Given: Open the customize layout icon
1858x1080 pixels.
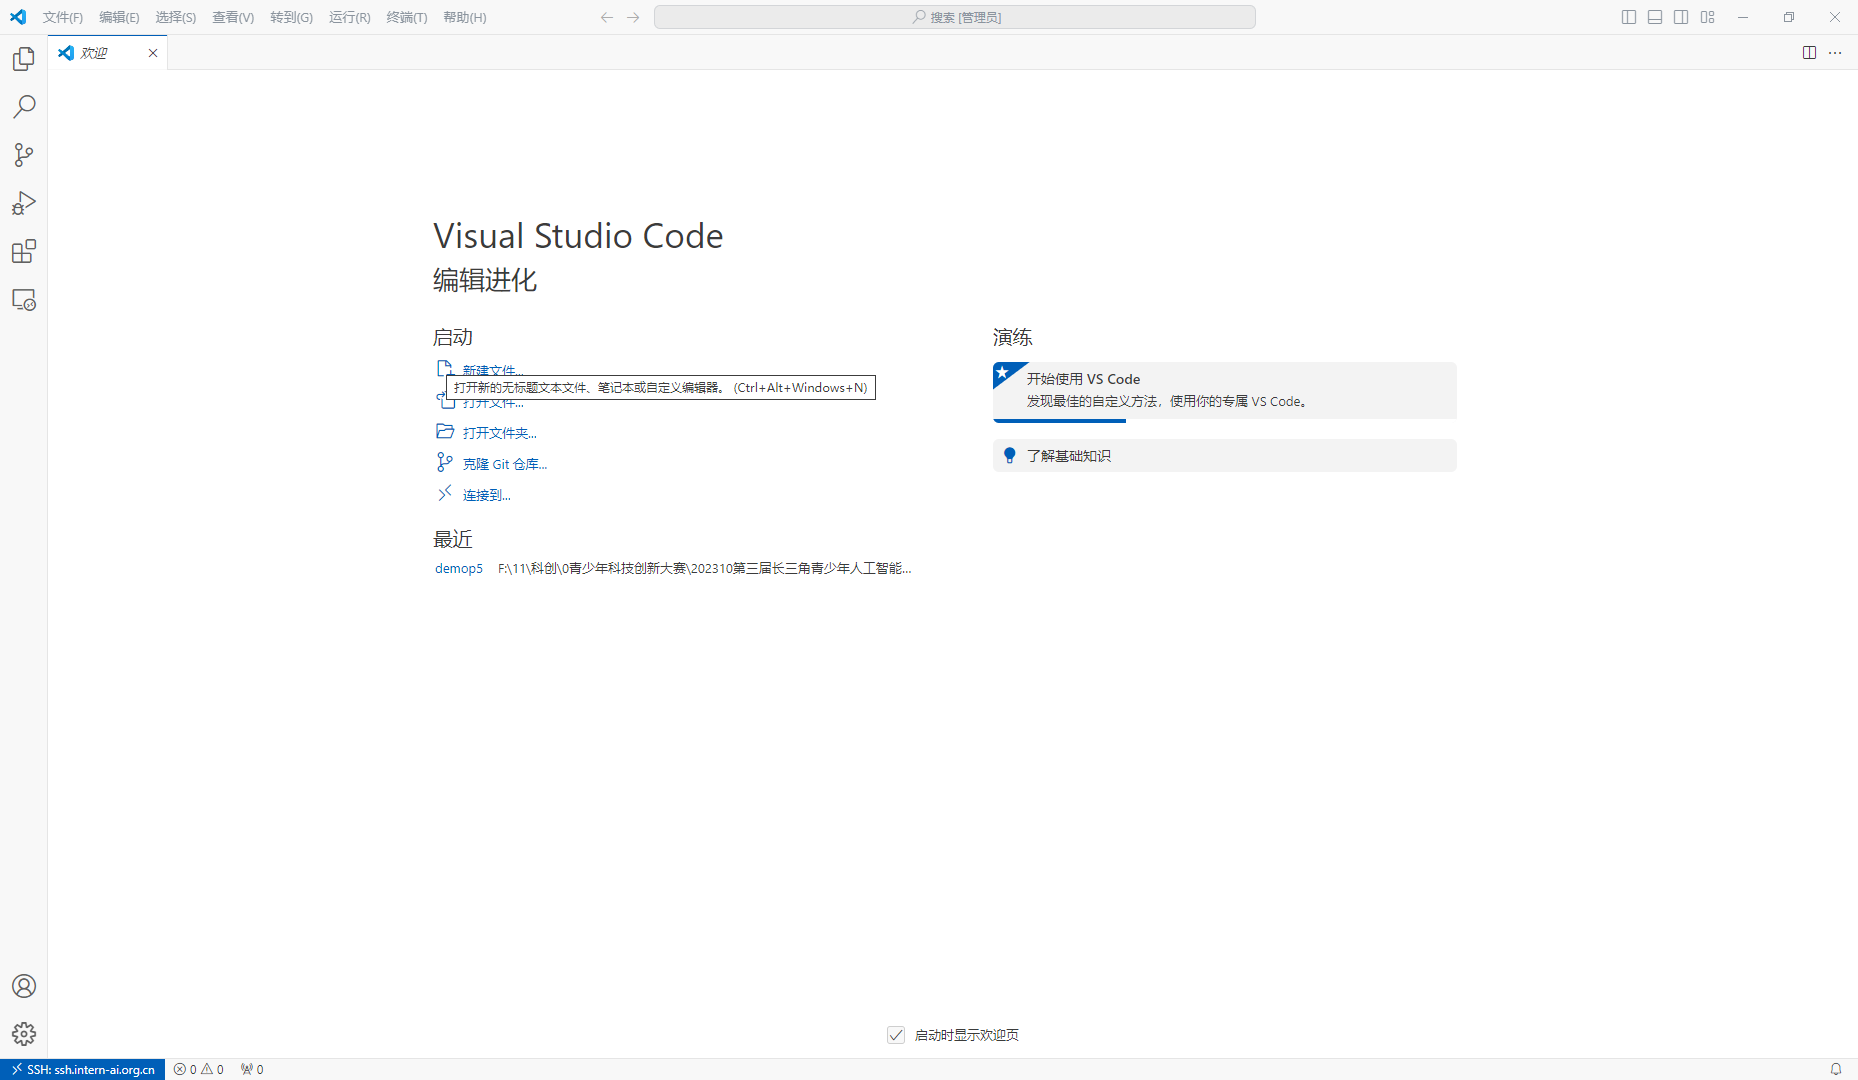Looking at the screenshot, I should [1708, 17].
